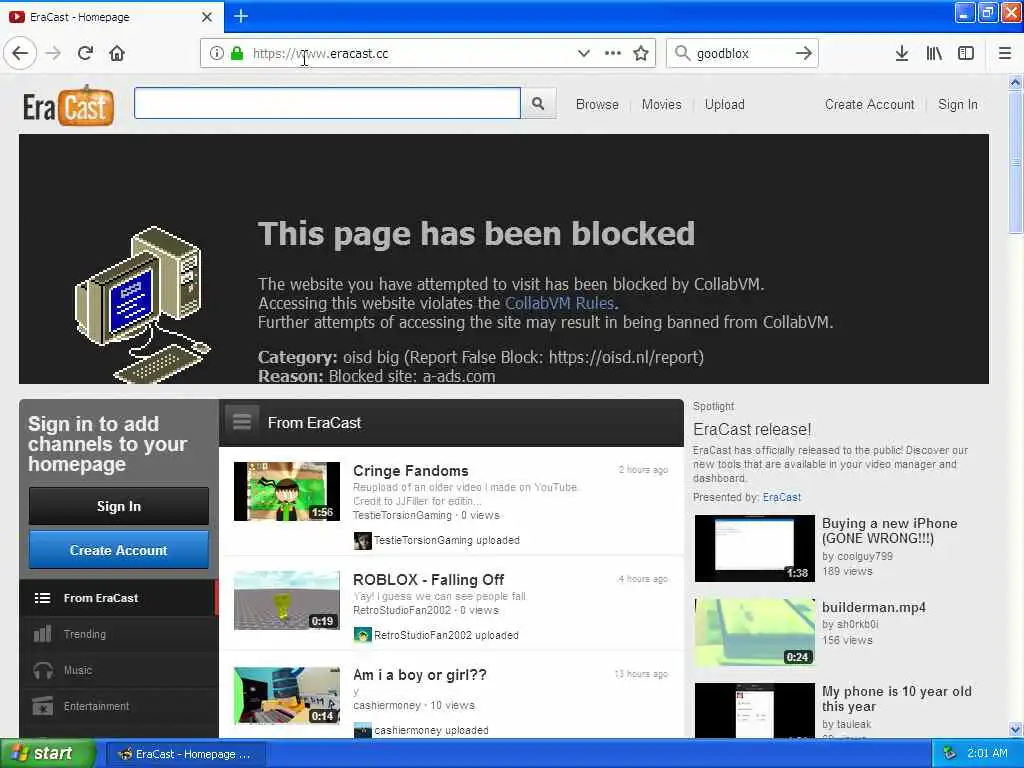Select Trending in the sidebar guide
Screen dimensions: 1024x768
coord(118,633)
